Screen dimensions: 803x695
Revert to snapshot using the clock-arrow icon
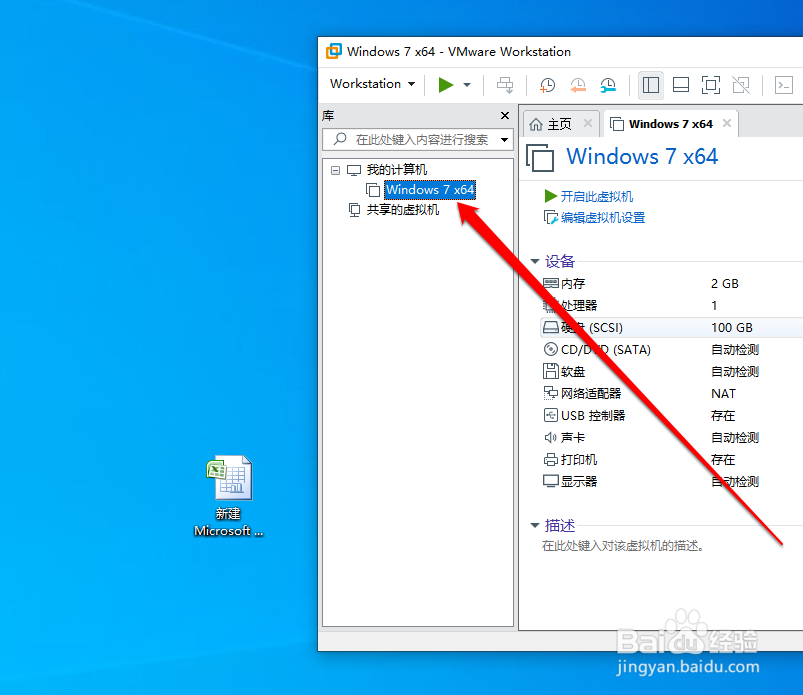click(578, 85)
